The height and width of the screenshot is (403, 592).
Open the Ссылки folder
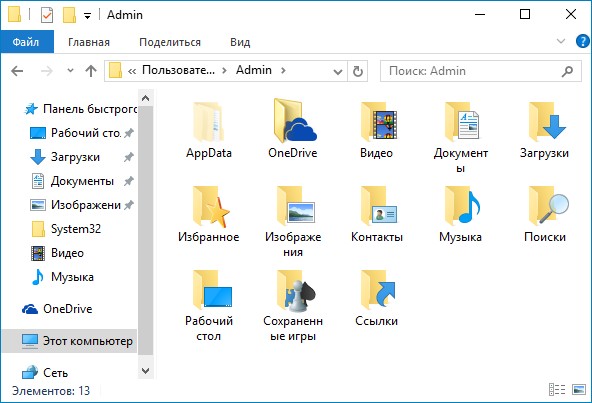pos(376,298)
